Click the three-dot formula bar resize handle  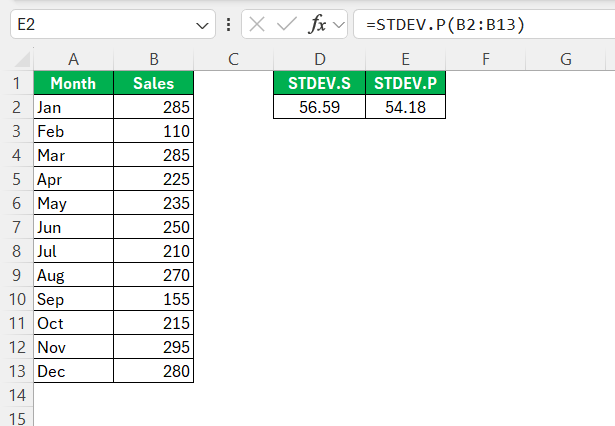pyautogui.click(x=228, y=25)
